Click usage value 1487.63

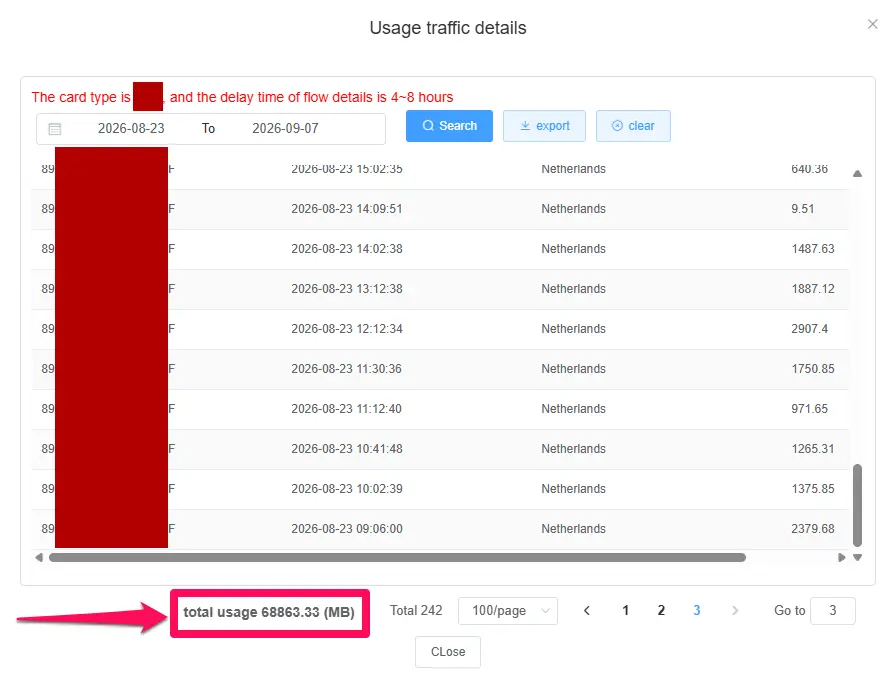tap(813, 249)
